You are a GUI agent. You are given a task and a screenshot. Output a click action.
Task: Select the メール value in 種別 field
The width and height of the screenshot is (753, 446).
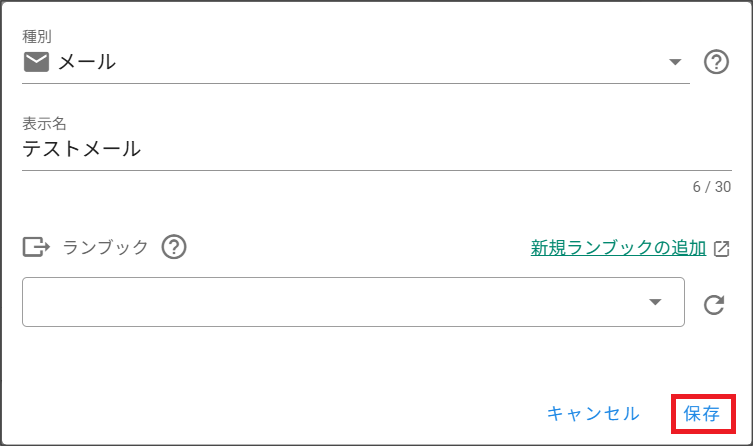[87, 62]
